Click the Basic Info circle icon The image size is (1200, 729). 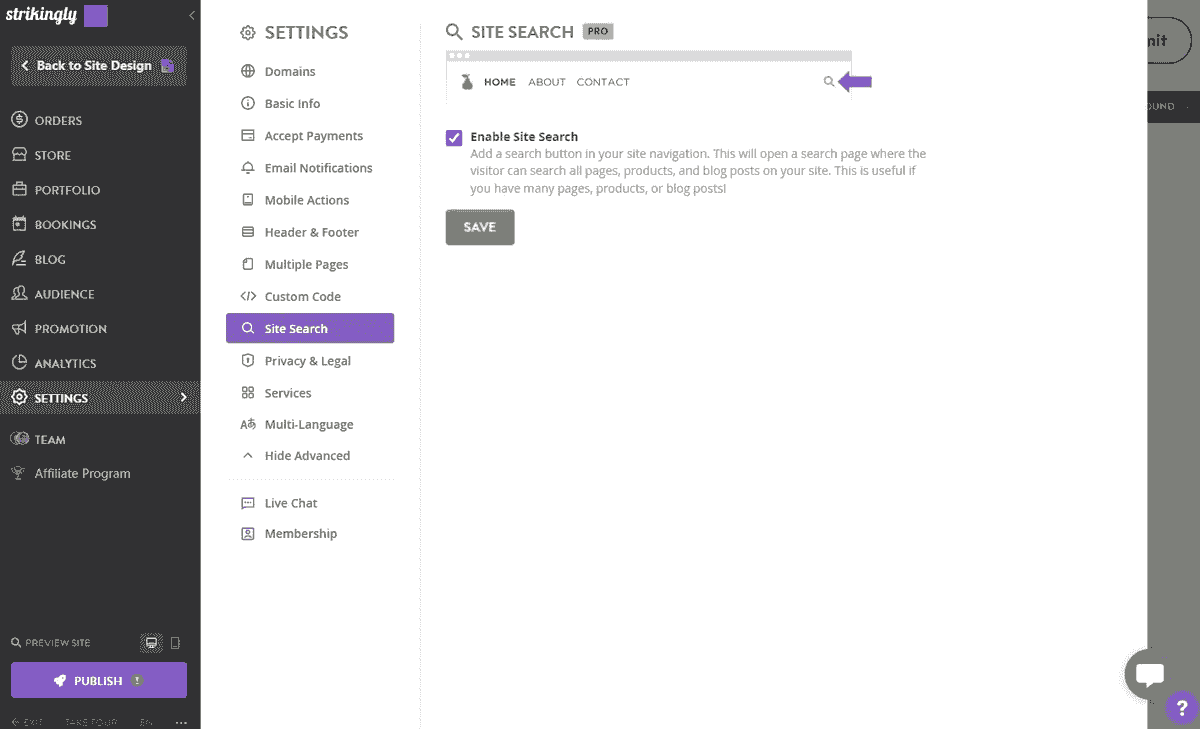coord(248,103)
